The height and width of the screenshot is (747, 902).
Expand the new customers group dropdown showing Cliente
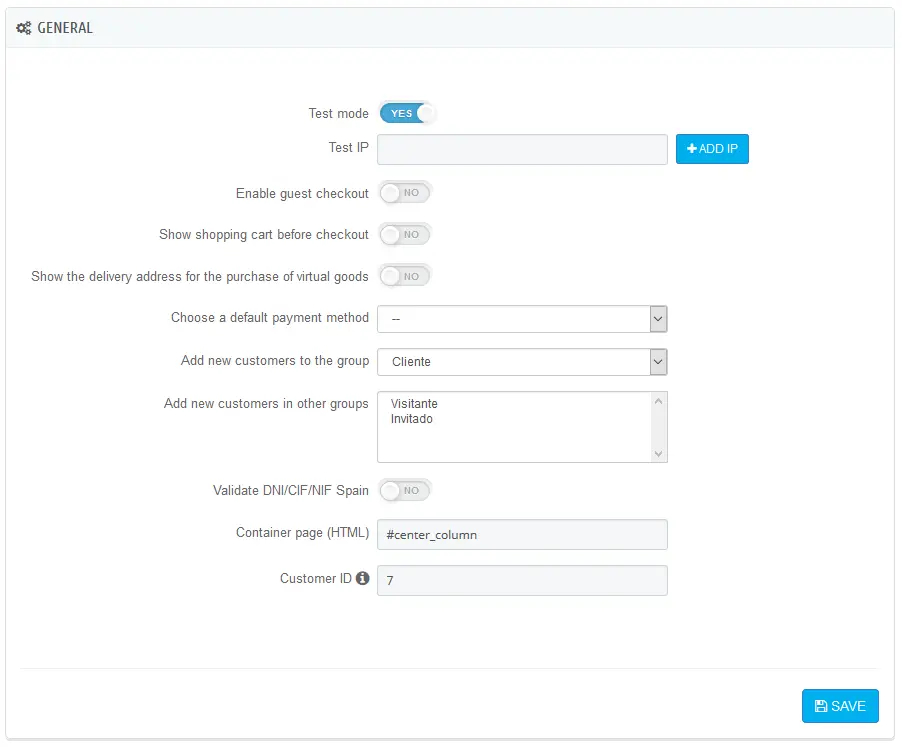pos(521,361)
